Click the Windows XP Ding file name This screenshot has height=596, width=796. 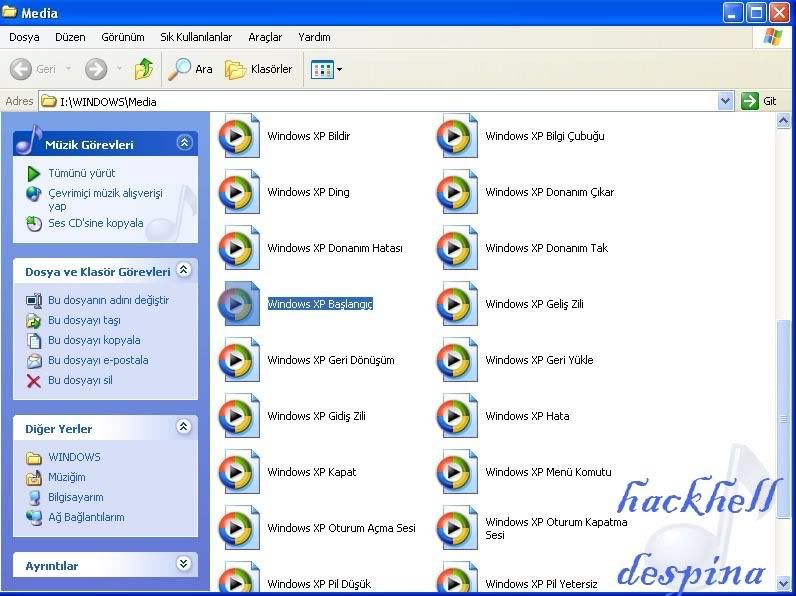pos(308,192)
